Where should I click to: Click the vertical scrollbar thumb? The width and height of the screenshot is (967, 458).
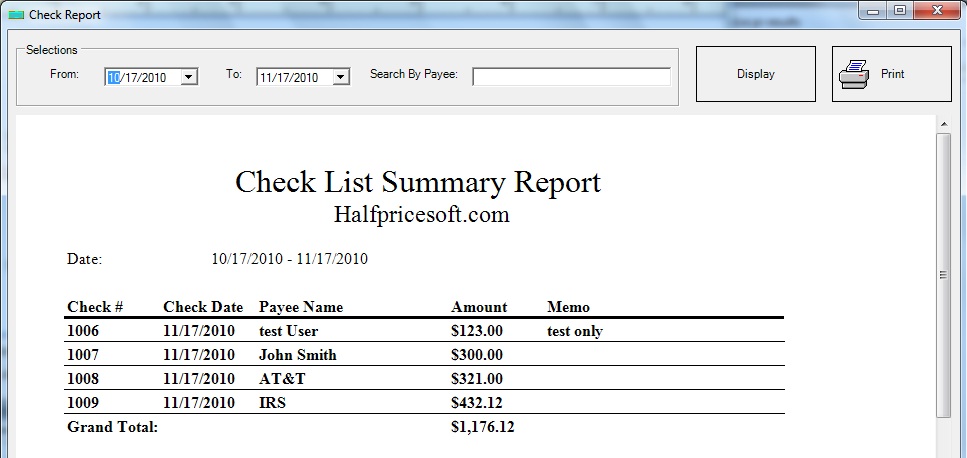coord(943,275)
